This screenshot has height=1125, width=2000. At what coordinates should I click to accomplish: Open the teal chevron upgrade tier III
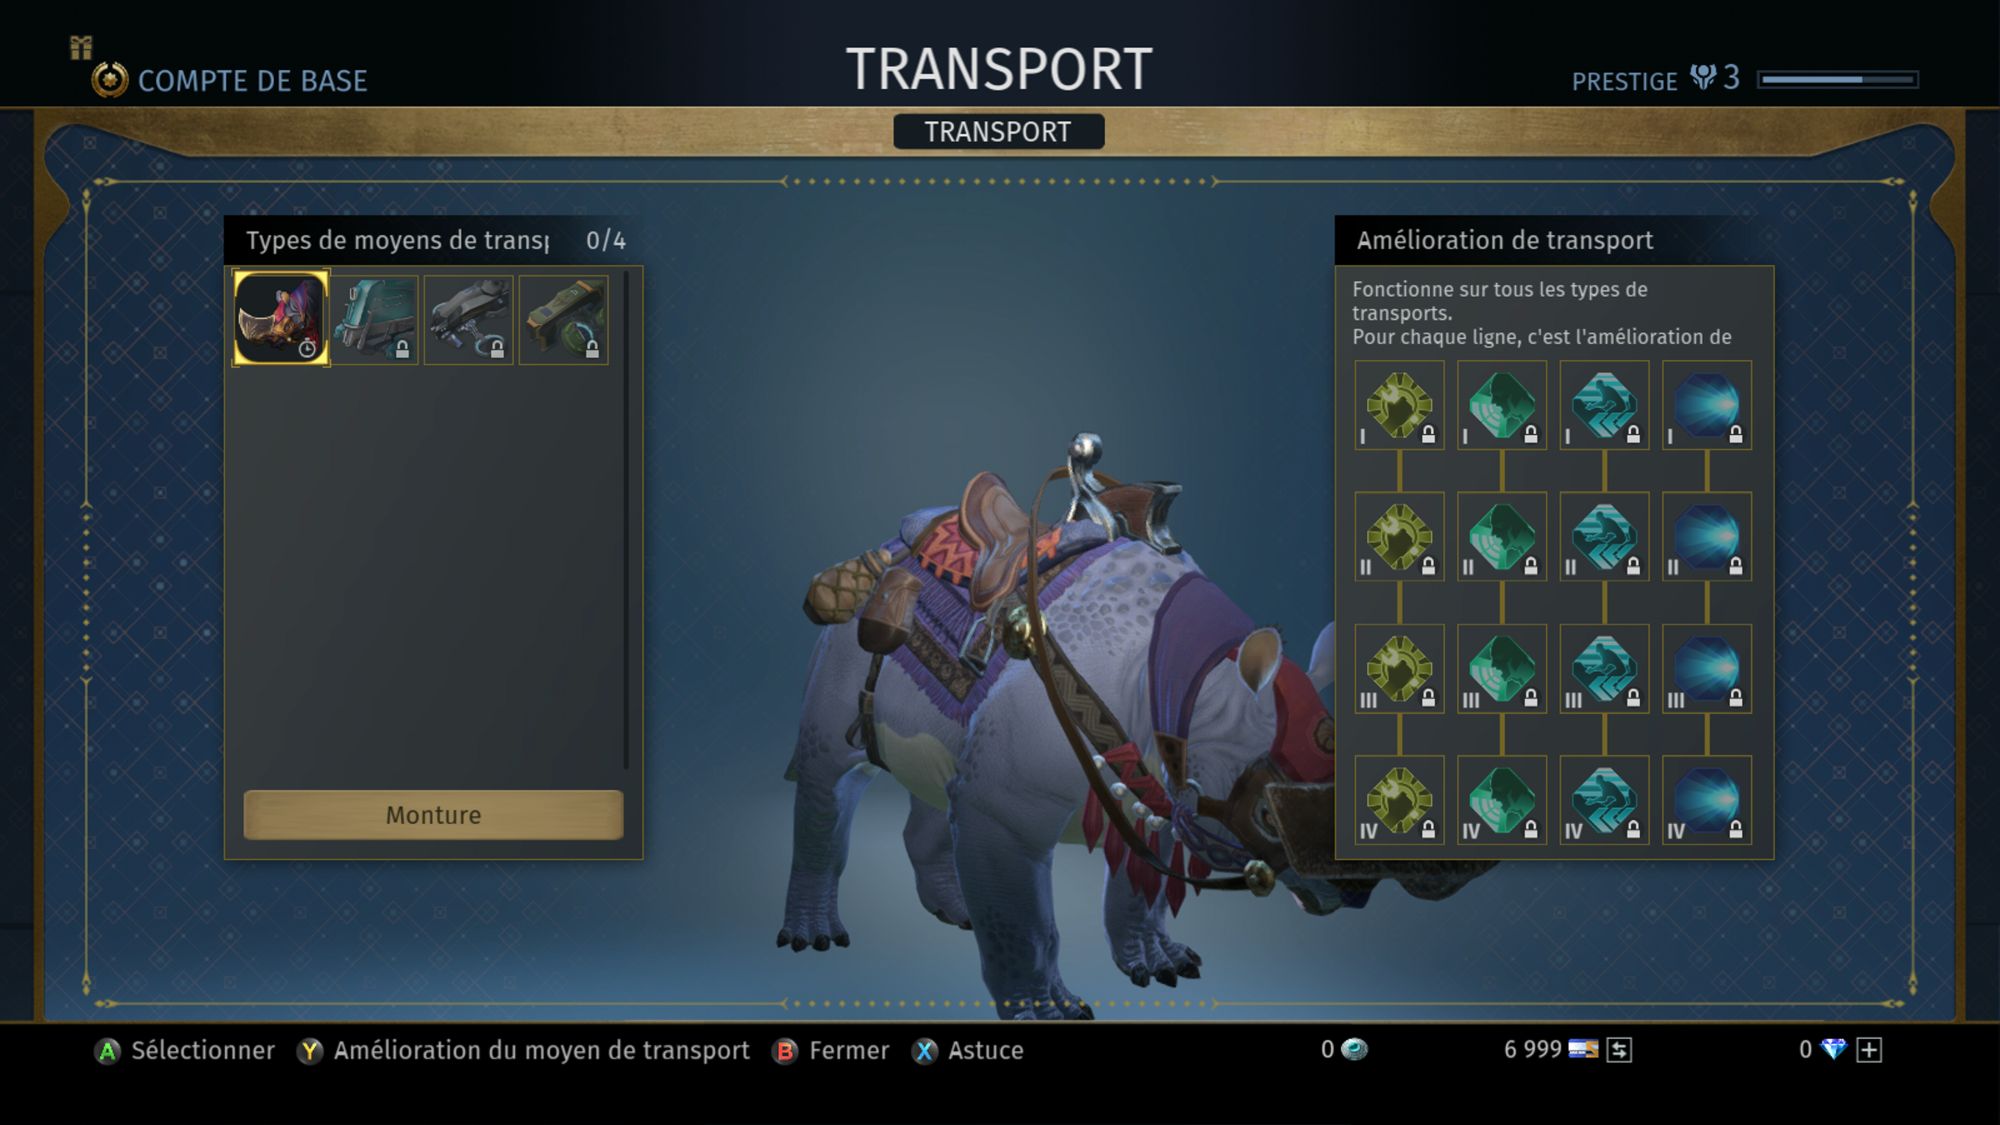pos(1604,669)
